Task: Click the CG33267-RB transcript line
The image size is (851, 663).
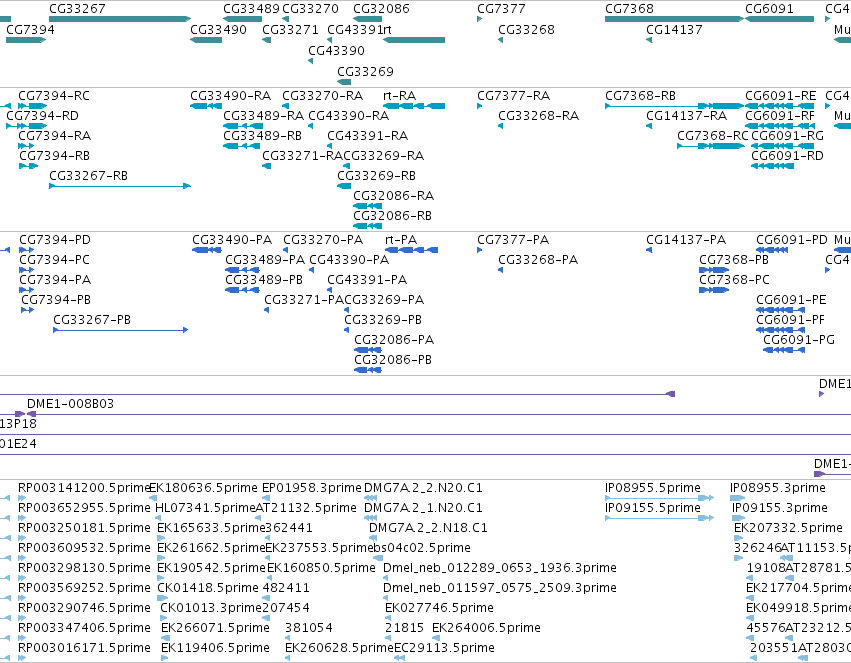Action: 120,186
